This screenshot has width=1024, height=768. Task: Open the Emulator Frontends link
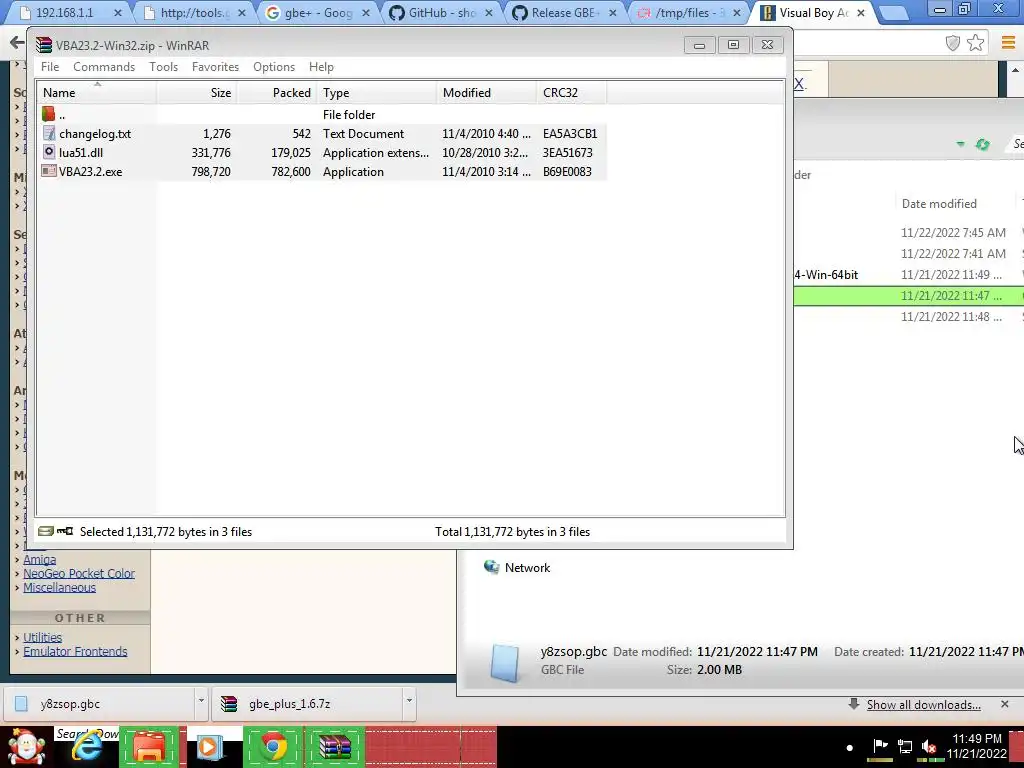(75, 651)
